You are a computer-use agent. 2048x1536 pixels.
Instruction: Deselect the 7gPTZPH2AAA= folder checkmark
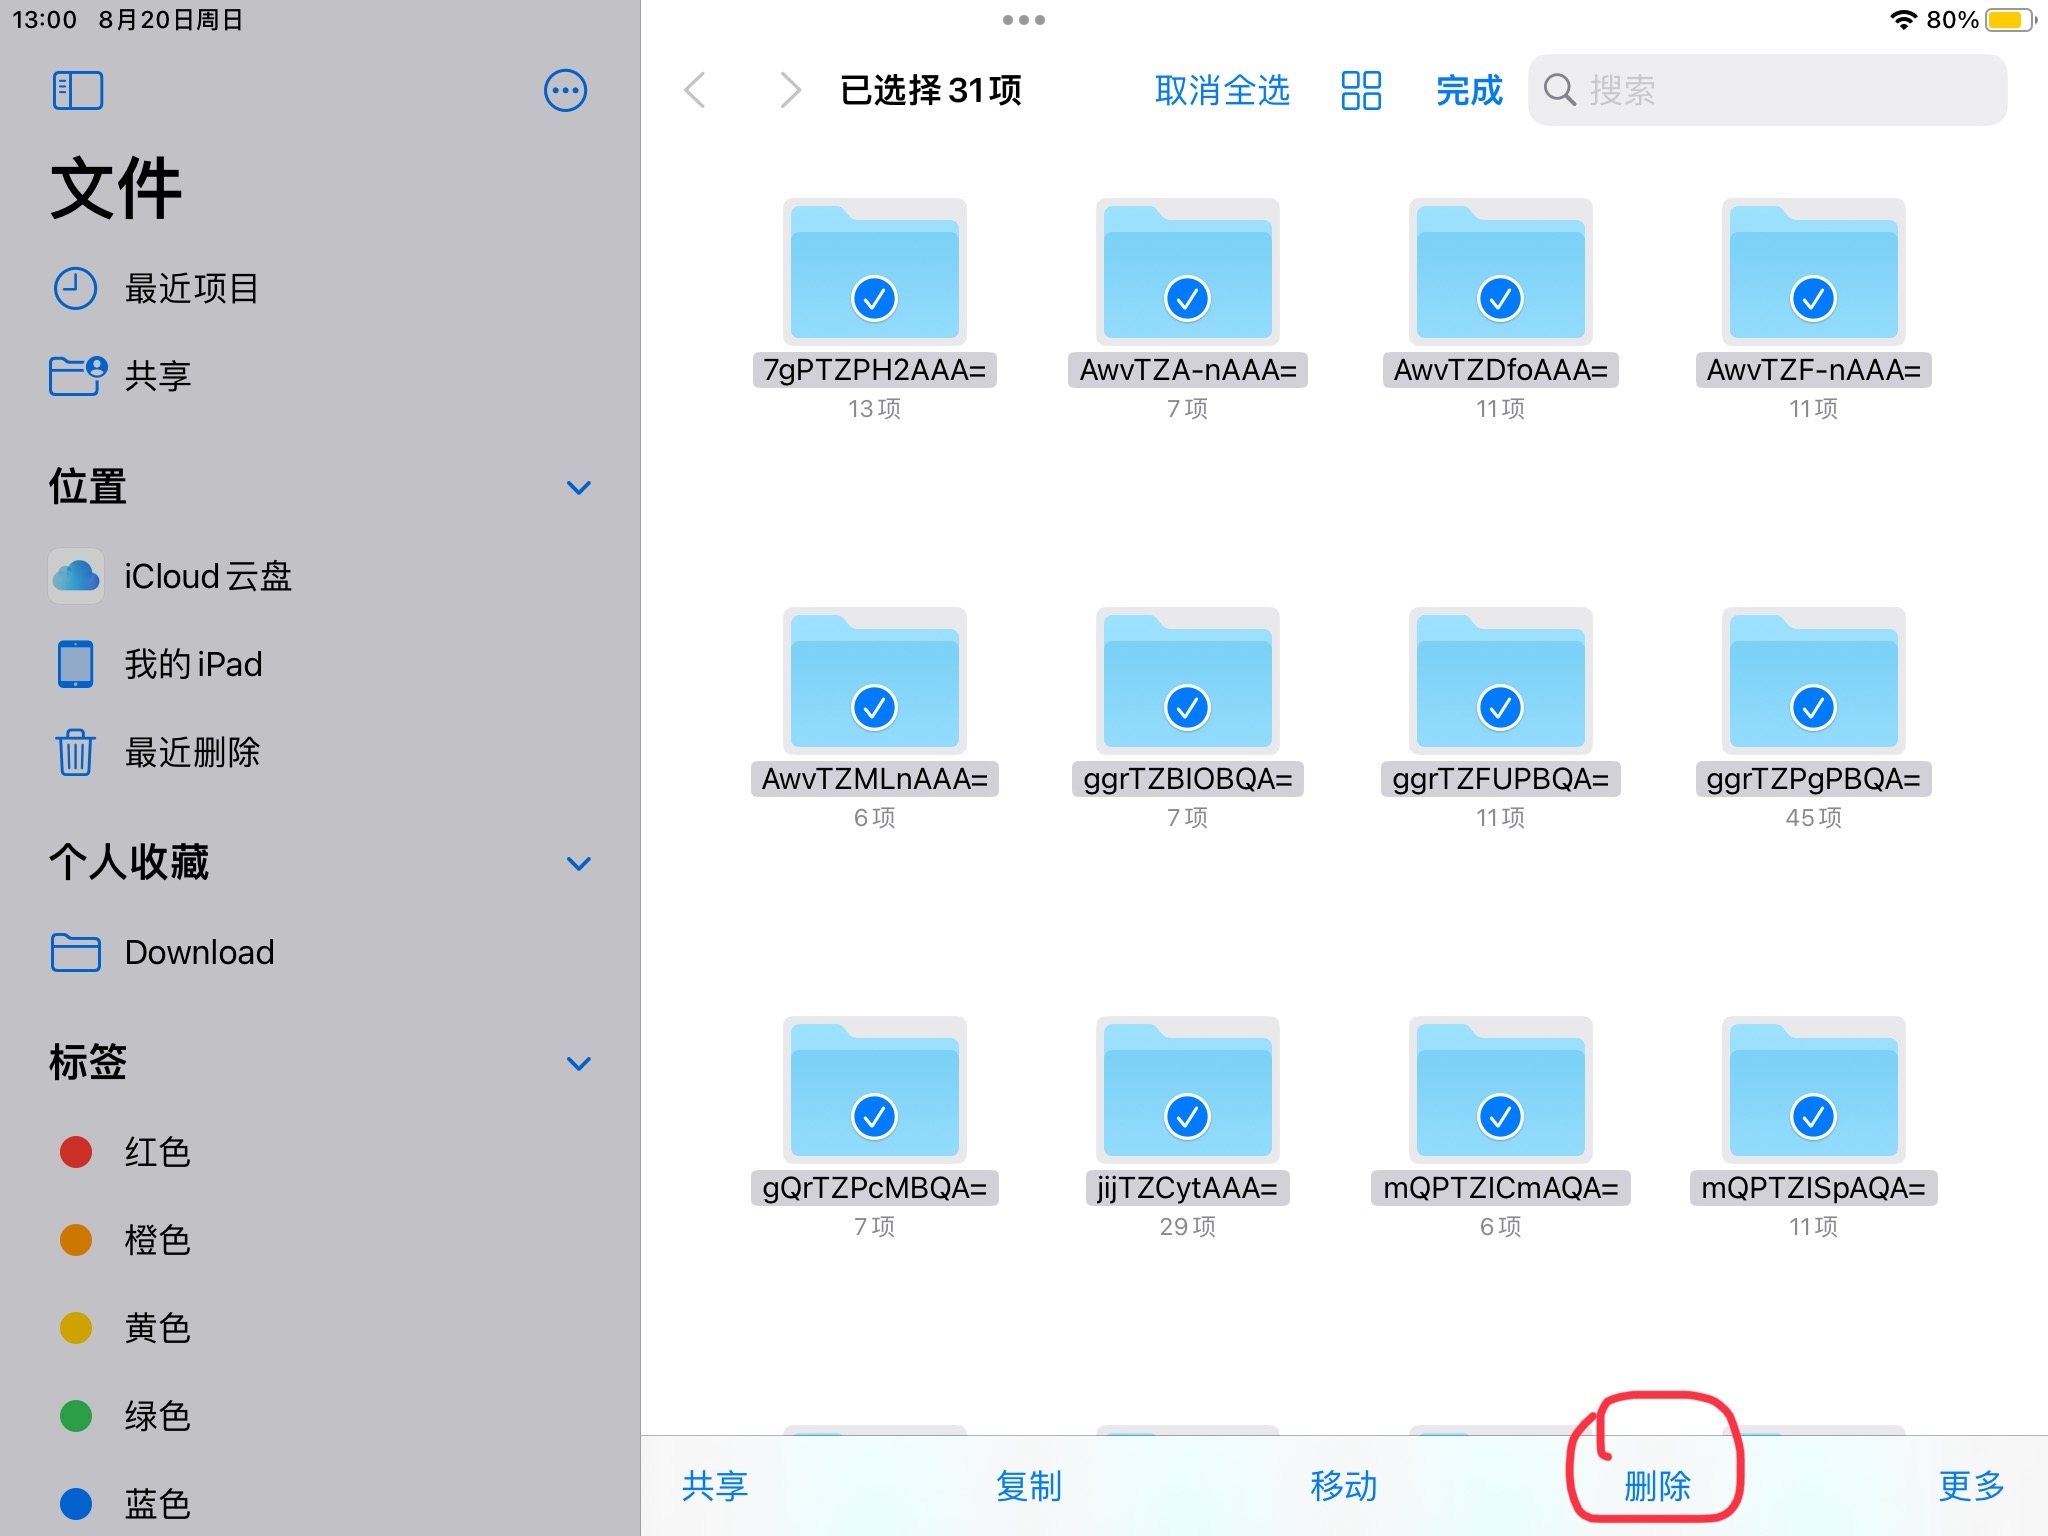875,298
